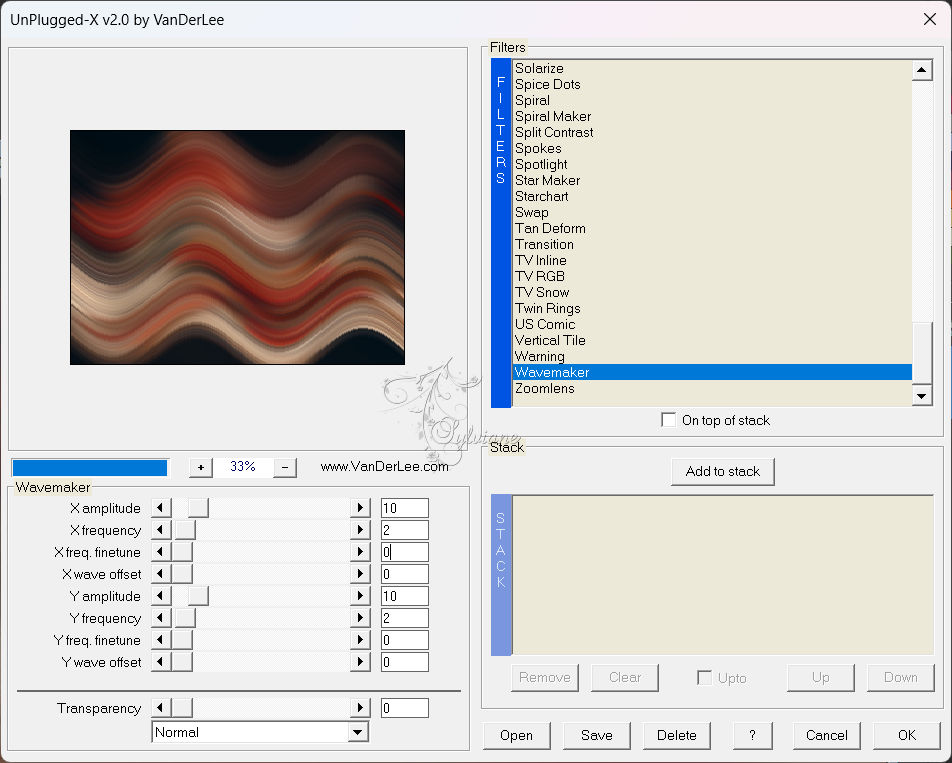Click the Save button
The height and width of the screenshot is (763, 952).
coord(597,736)
